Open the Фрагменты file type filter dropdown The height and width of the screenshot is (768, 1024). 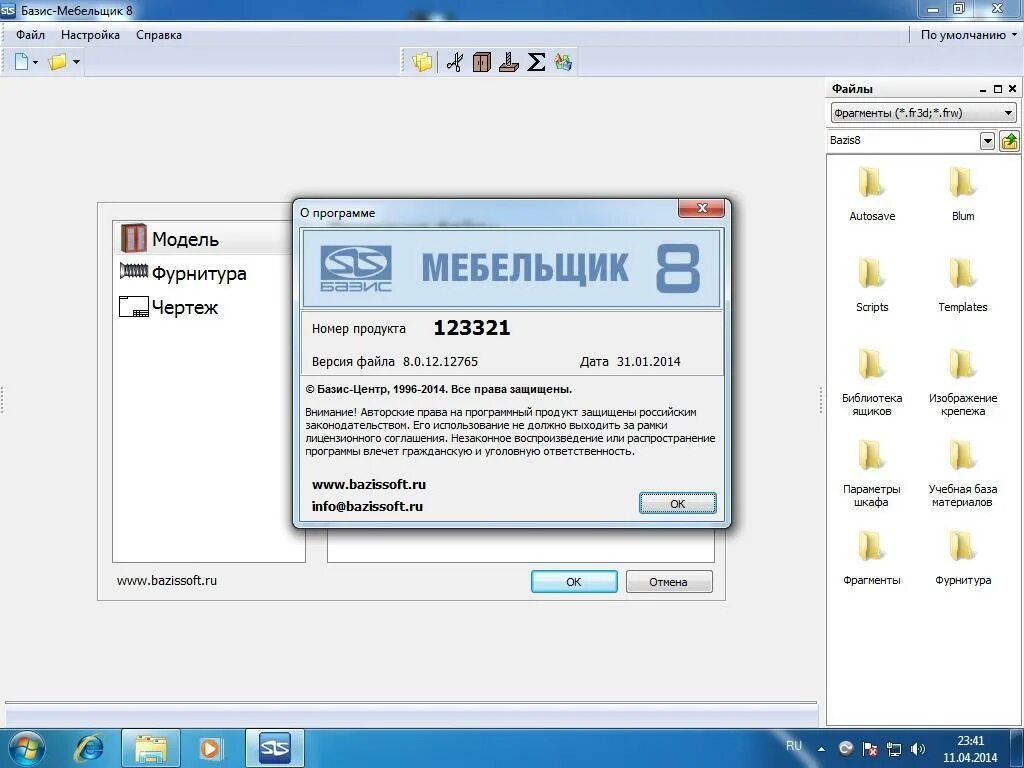[x=923, y=112]
